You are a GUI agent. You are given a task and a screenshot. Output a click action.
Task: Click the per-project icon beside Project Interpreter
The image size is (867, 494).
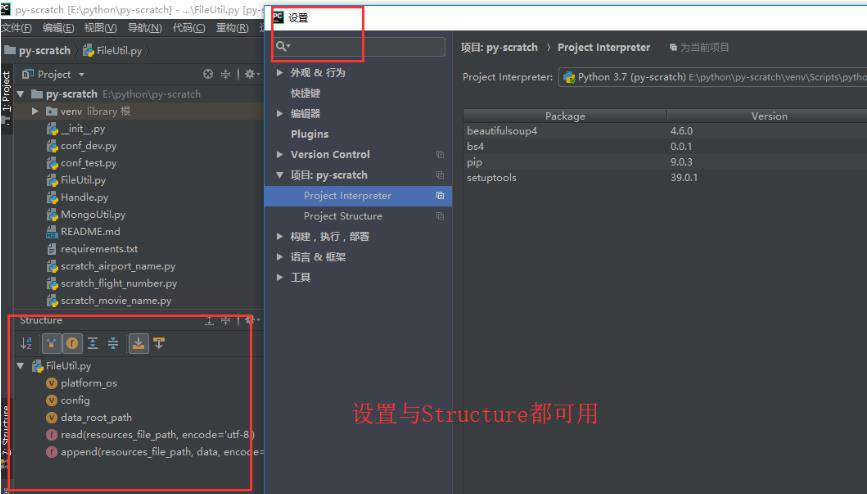click(440, 196)
